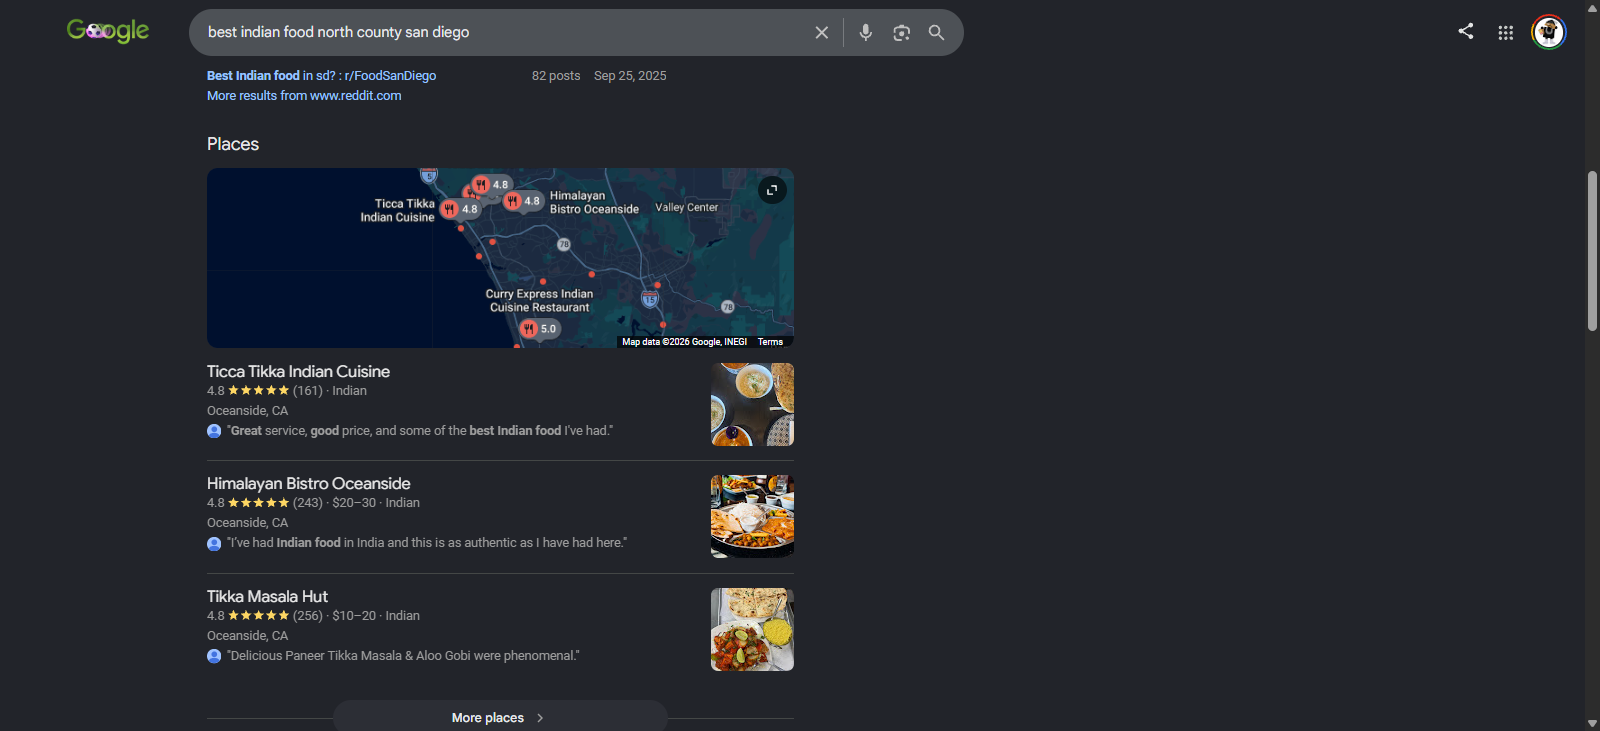The width and height of the screenshot is (1600, 731).
Task: Expand the Places map to full view
Action: [772, 190]
